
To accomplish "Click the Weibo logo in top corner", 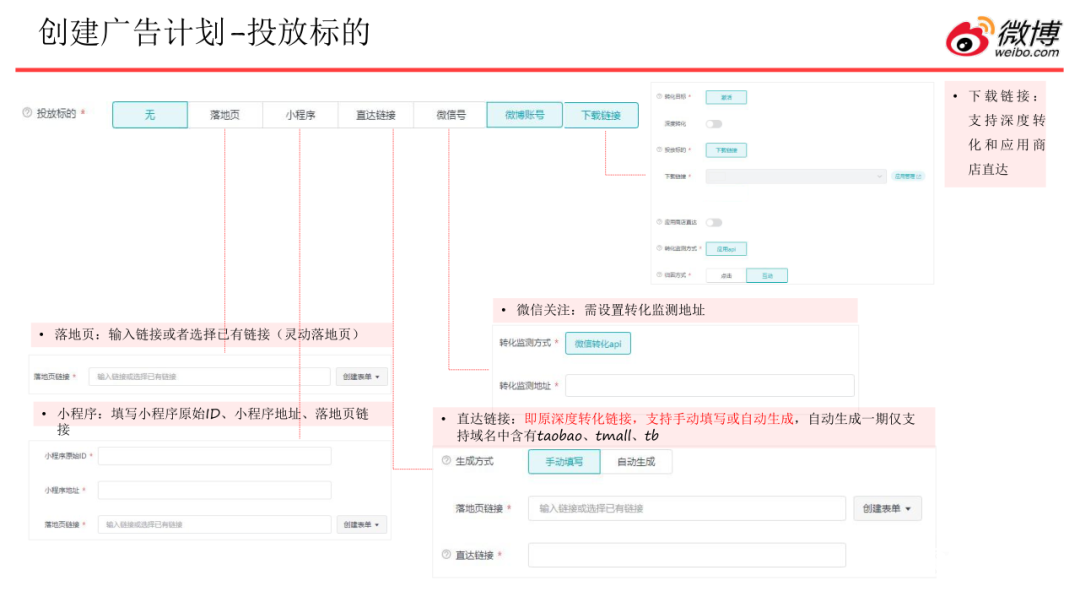I will point(1001,37).
